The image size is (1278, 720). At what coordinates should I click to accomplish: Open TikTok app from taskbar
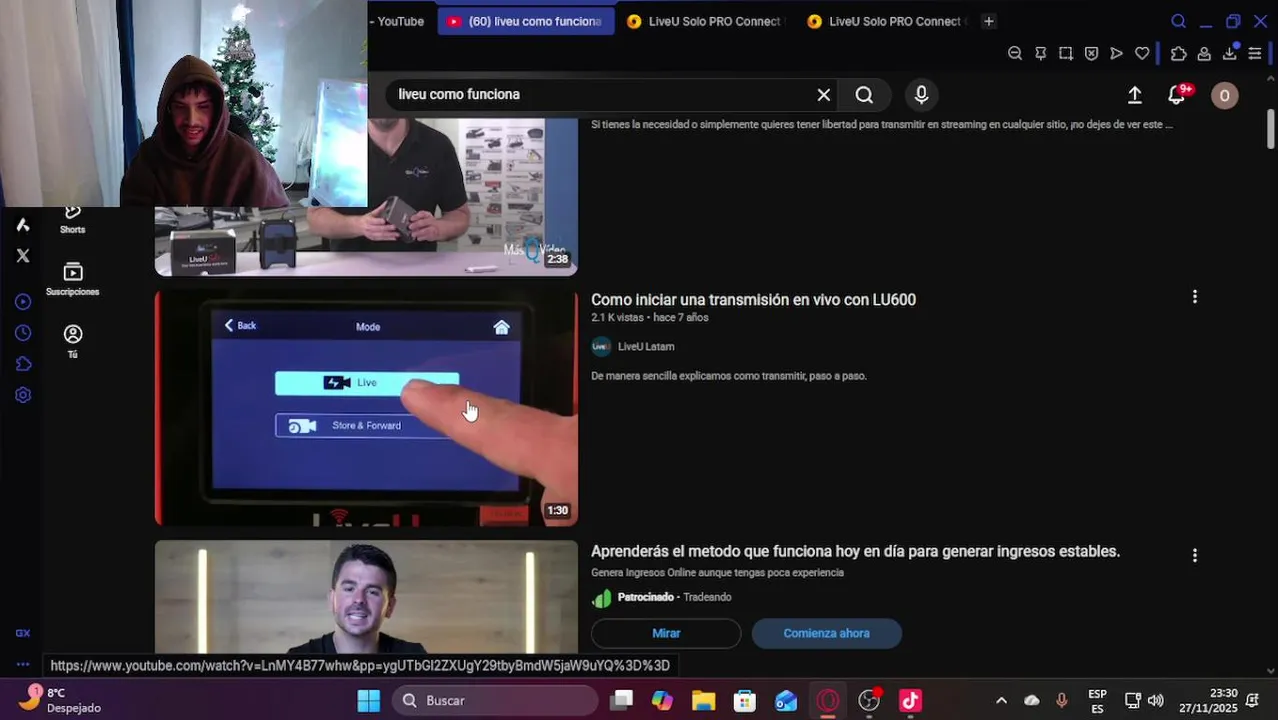point(910,701)
